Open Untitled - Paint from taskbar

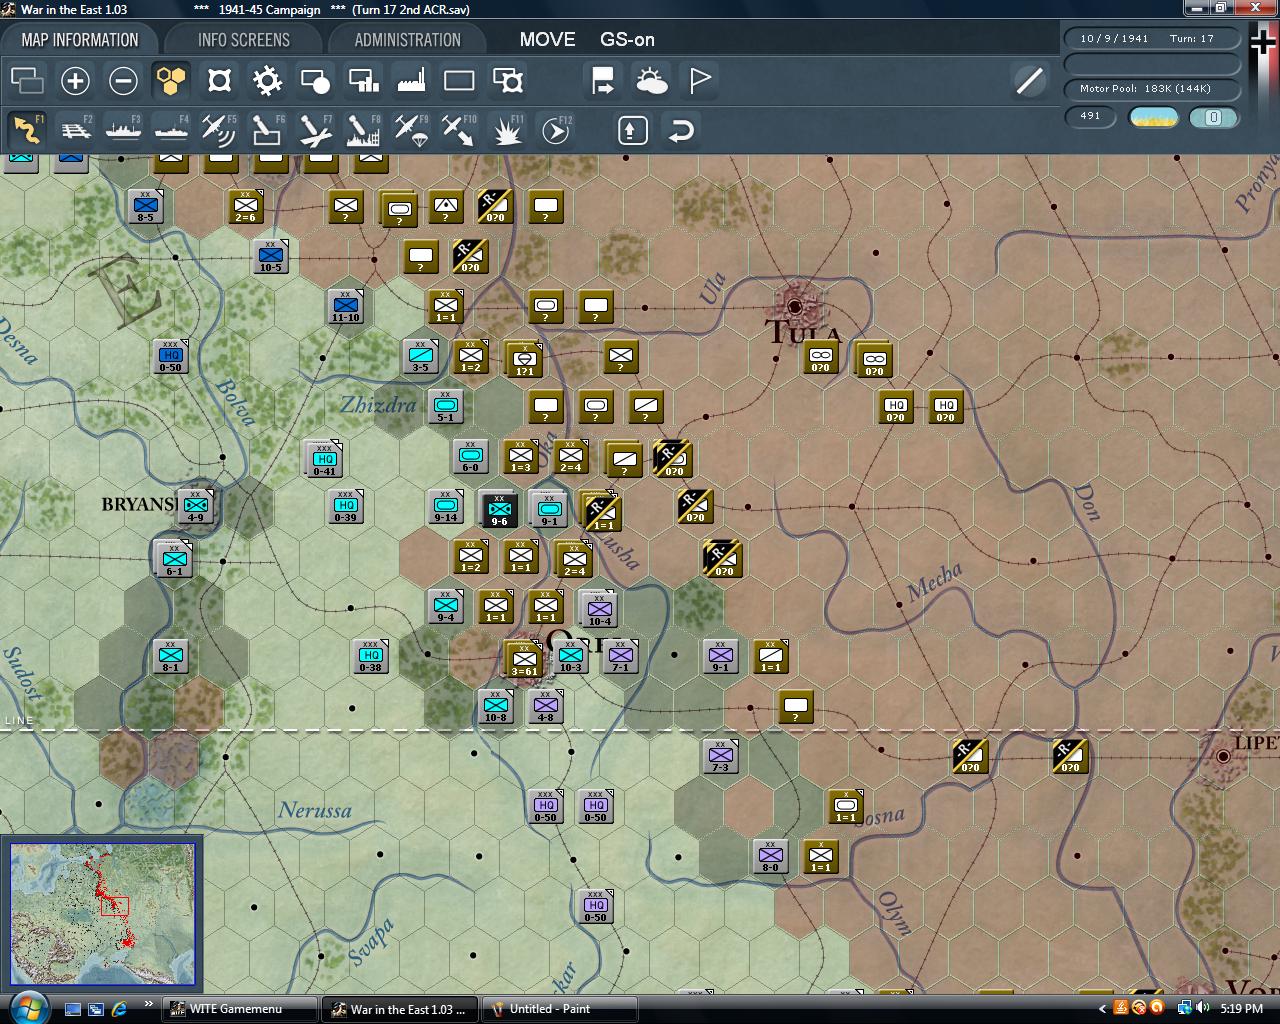[x=559, y=1009]
